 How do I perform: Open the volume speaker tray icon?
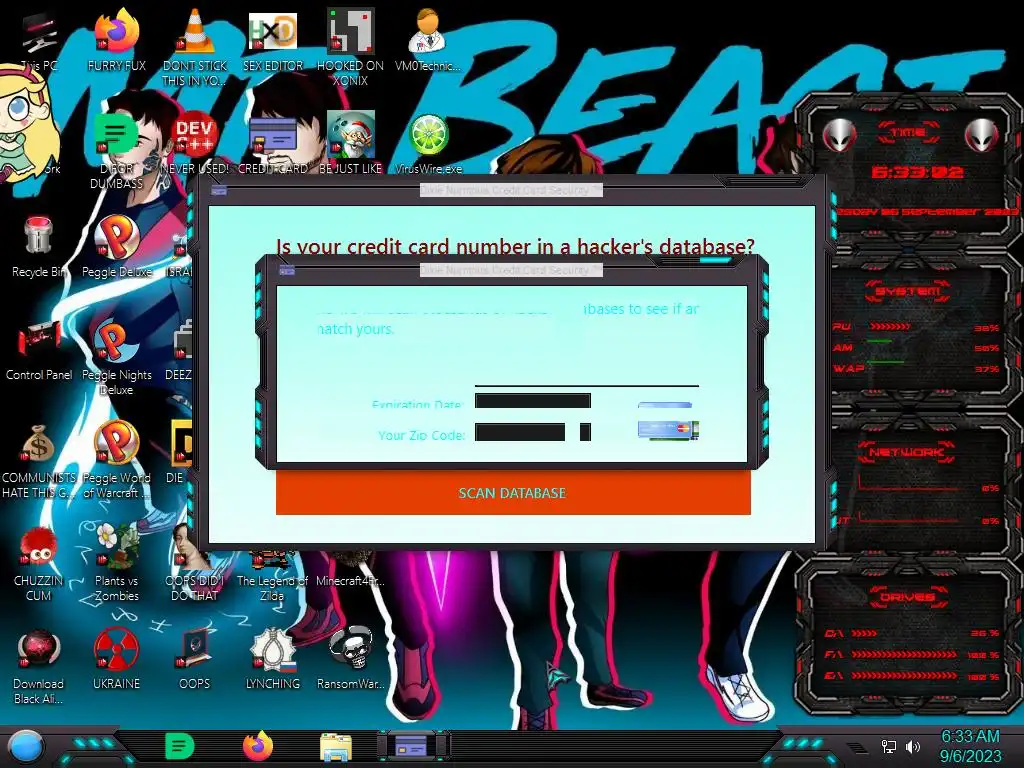coord(912,746)
